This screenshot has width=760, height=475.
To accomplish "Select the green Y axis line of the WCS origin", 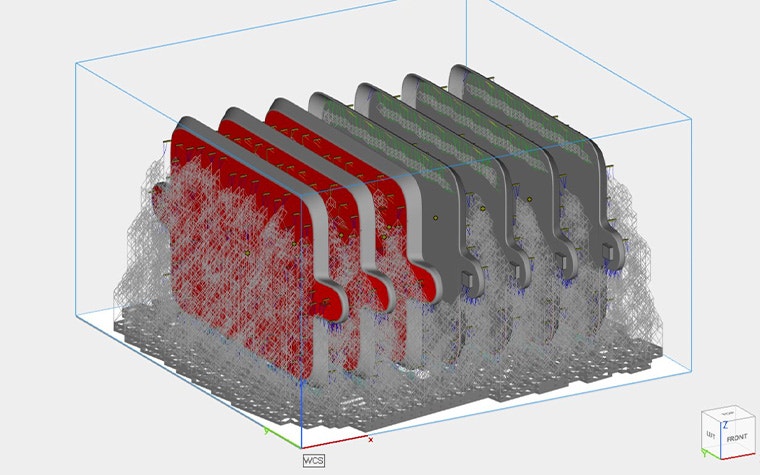I will [282, 439].
